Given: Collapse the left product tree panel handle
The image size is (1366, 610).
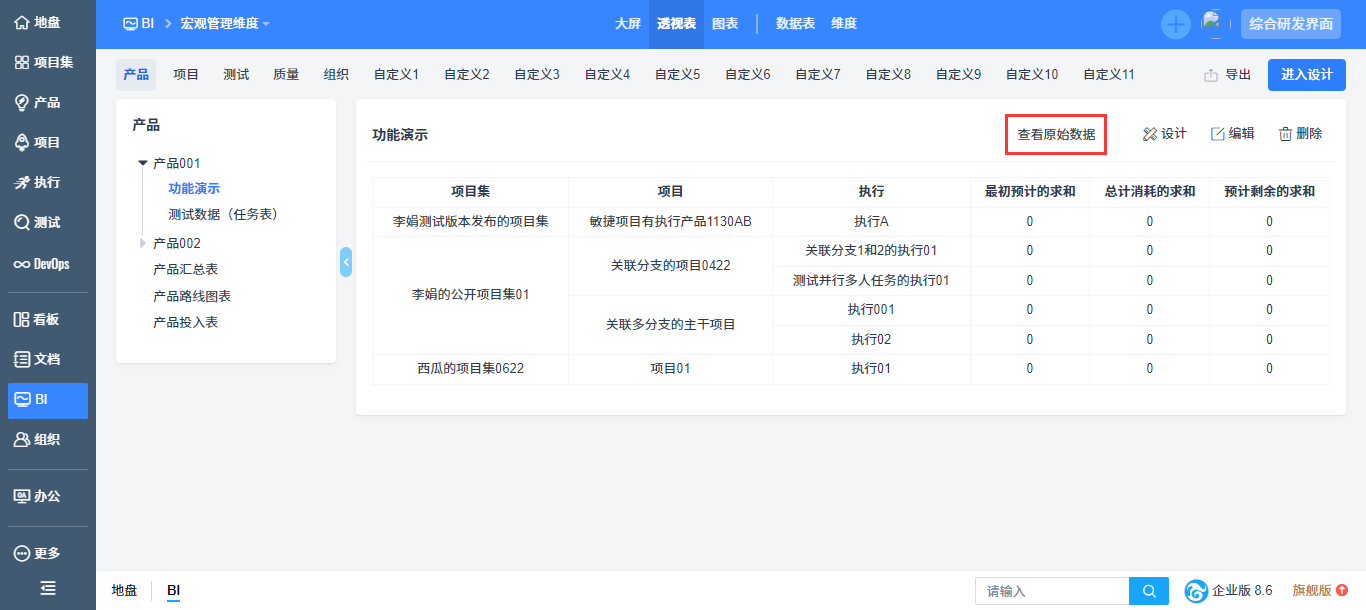Looking at the screenshot, I should 346,262.
